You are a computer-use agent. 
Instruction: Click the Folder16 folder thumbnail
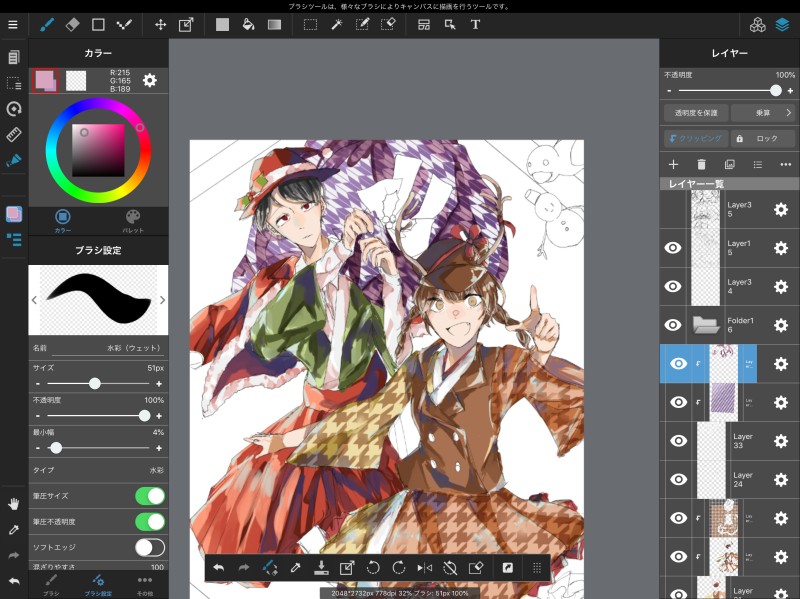click(706, 325)
